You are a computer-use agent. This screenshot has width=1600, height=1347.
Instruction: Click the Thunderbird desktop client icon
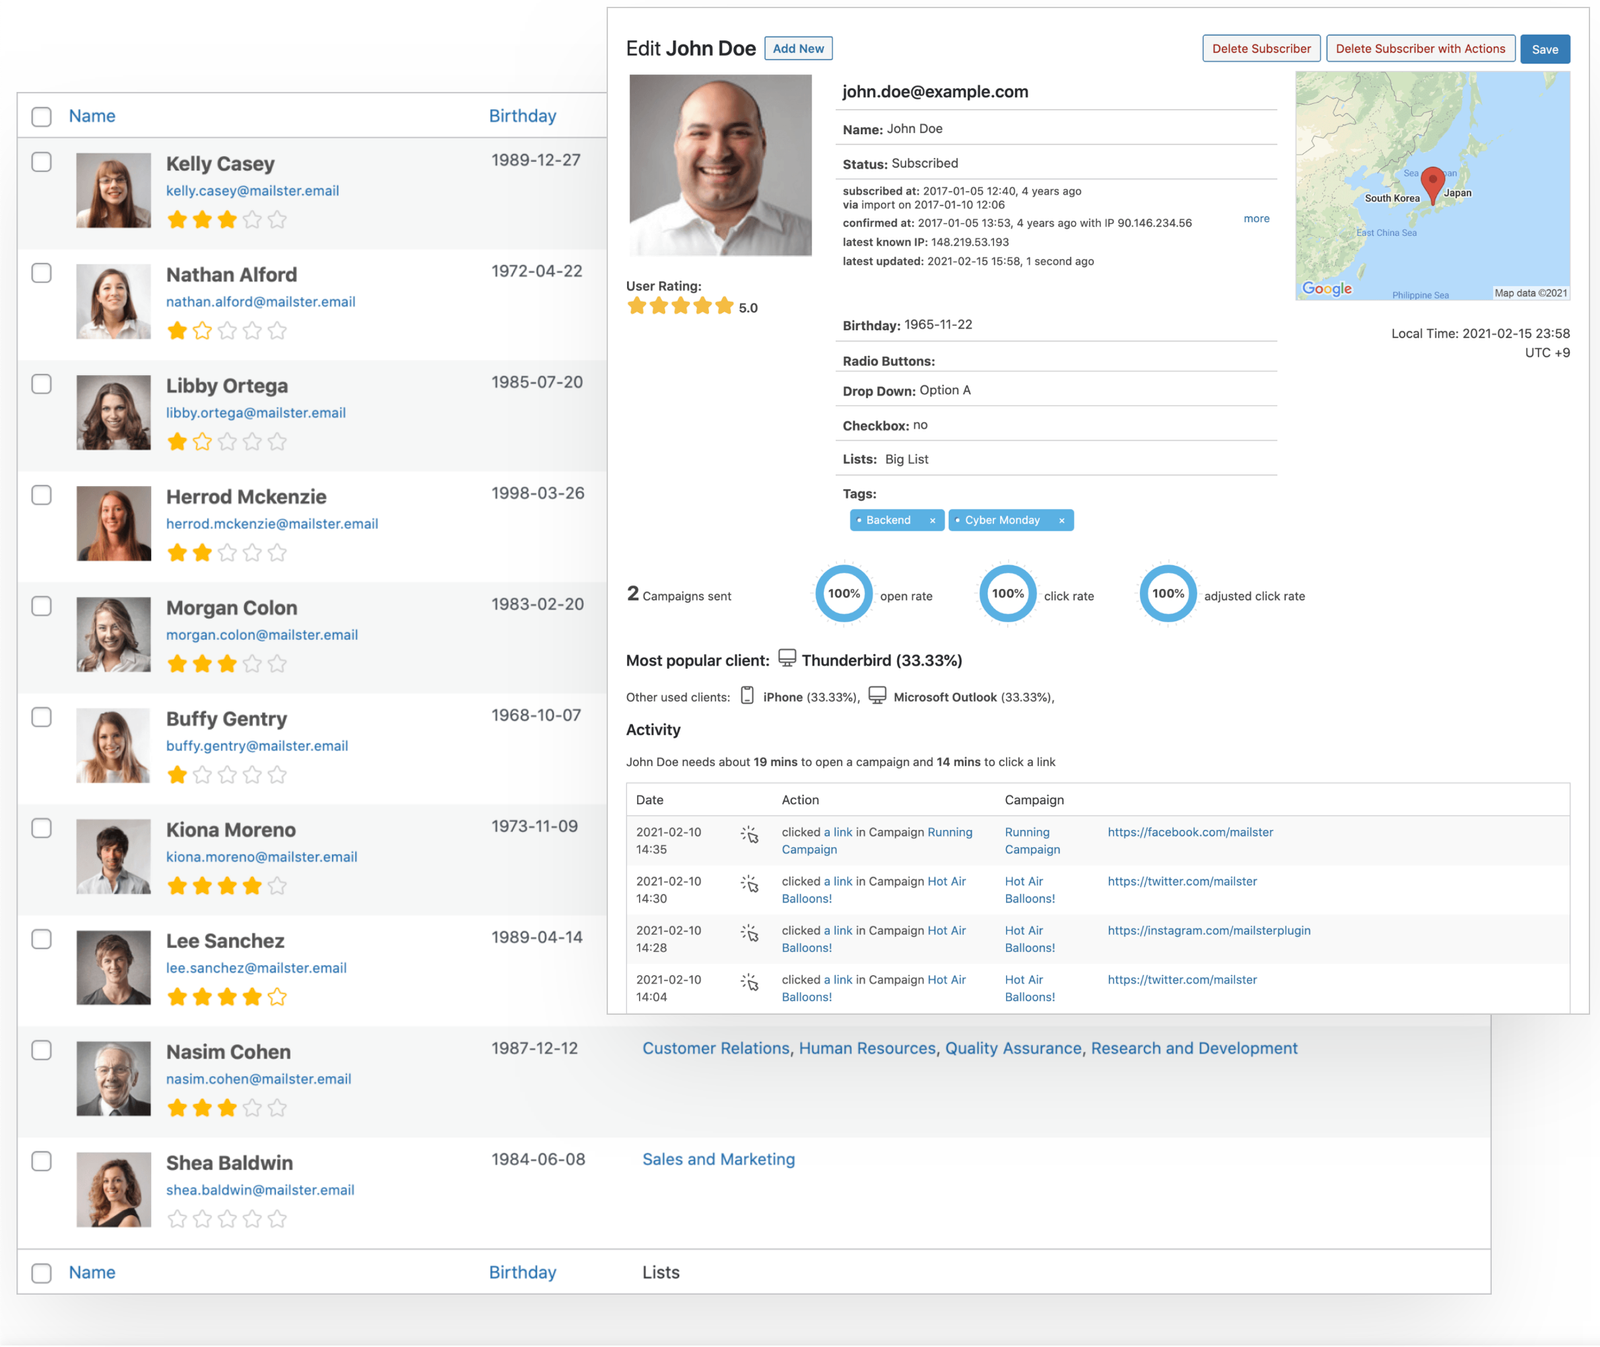[787, 659]
